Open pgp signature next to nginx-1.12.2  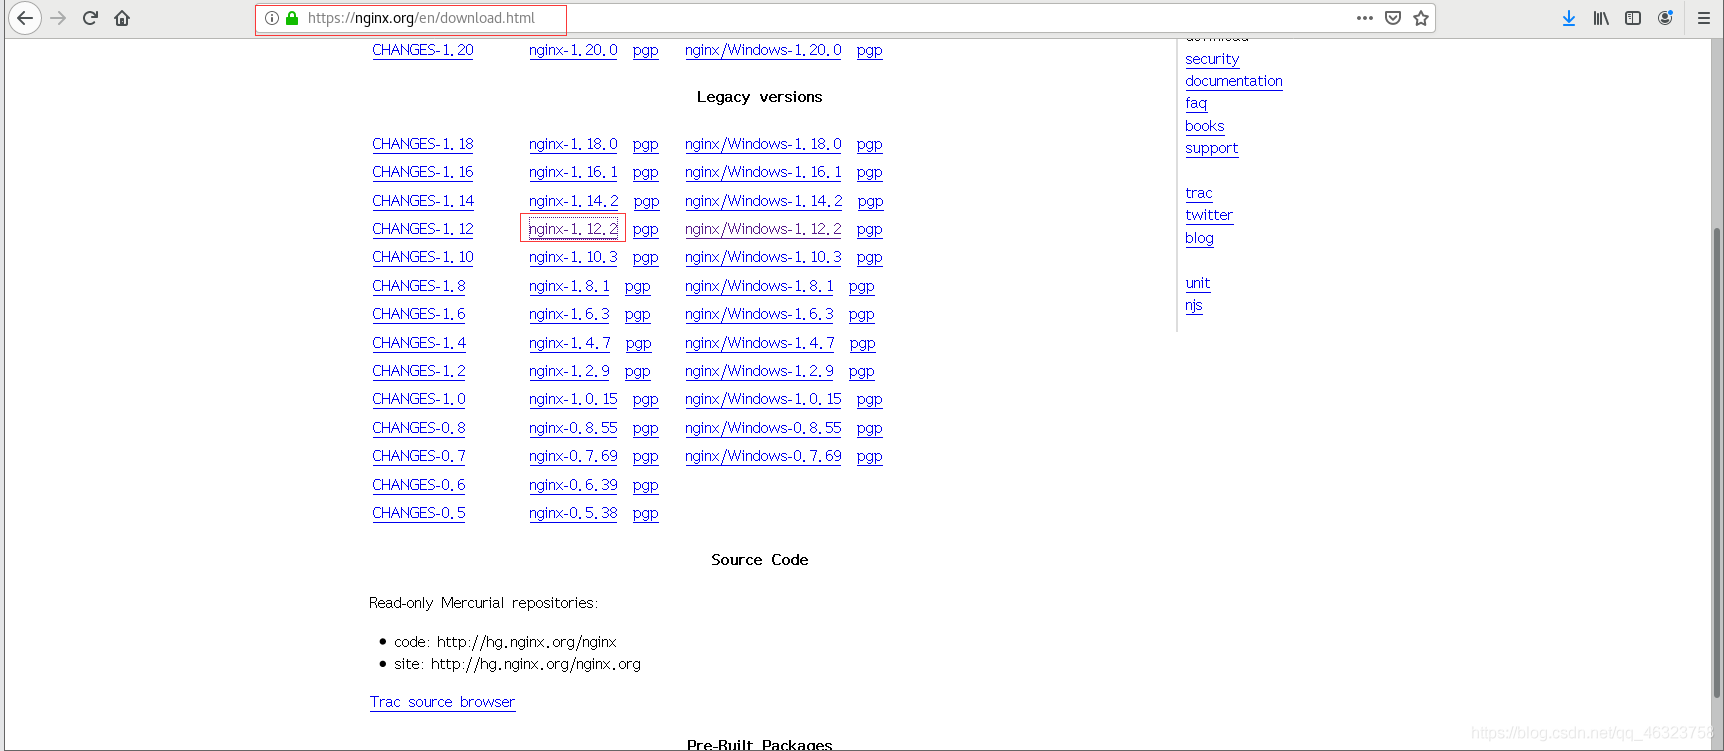(646, 229)
